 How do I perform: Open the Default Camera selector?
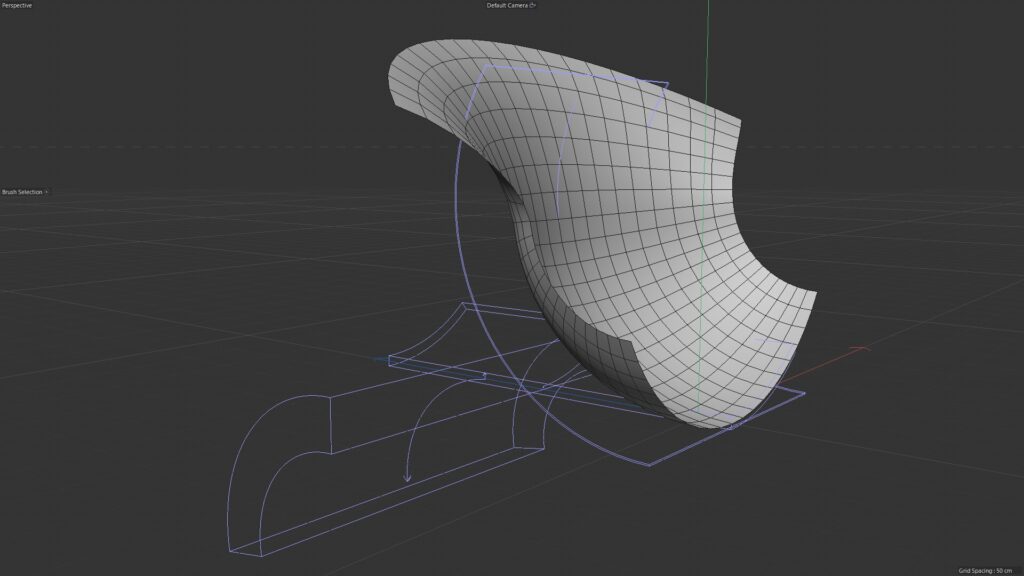pos(507,5)
